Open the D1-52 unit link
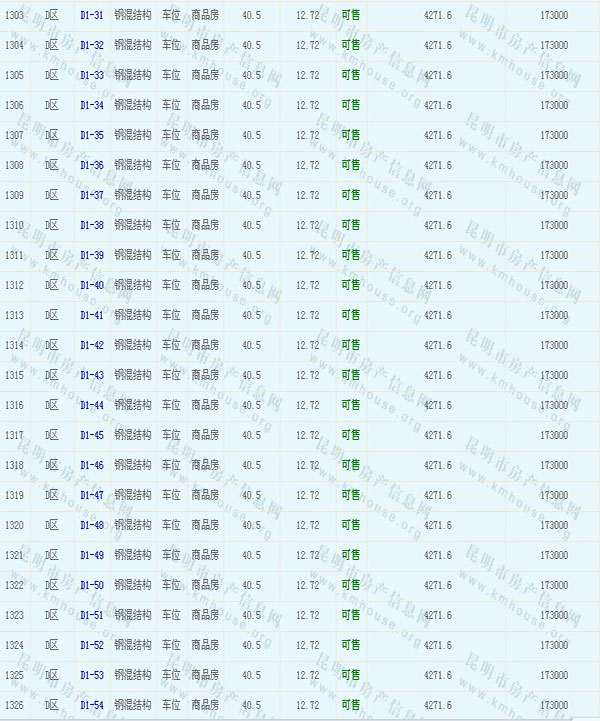The image size is (600, 721). click(92, 645)
